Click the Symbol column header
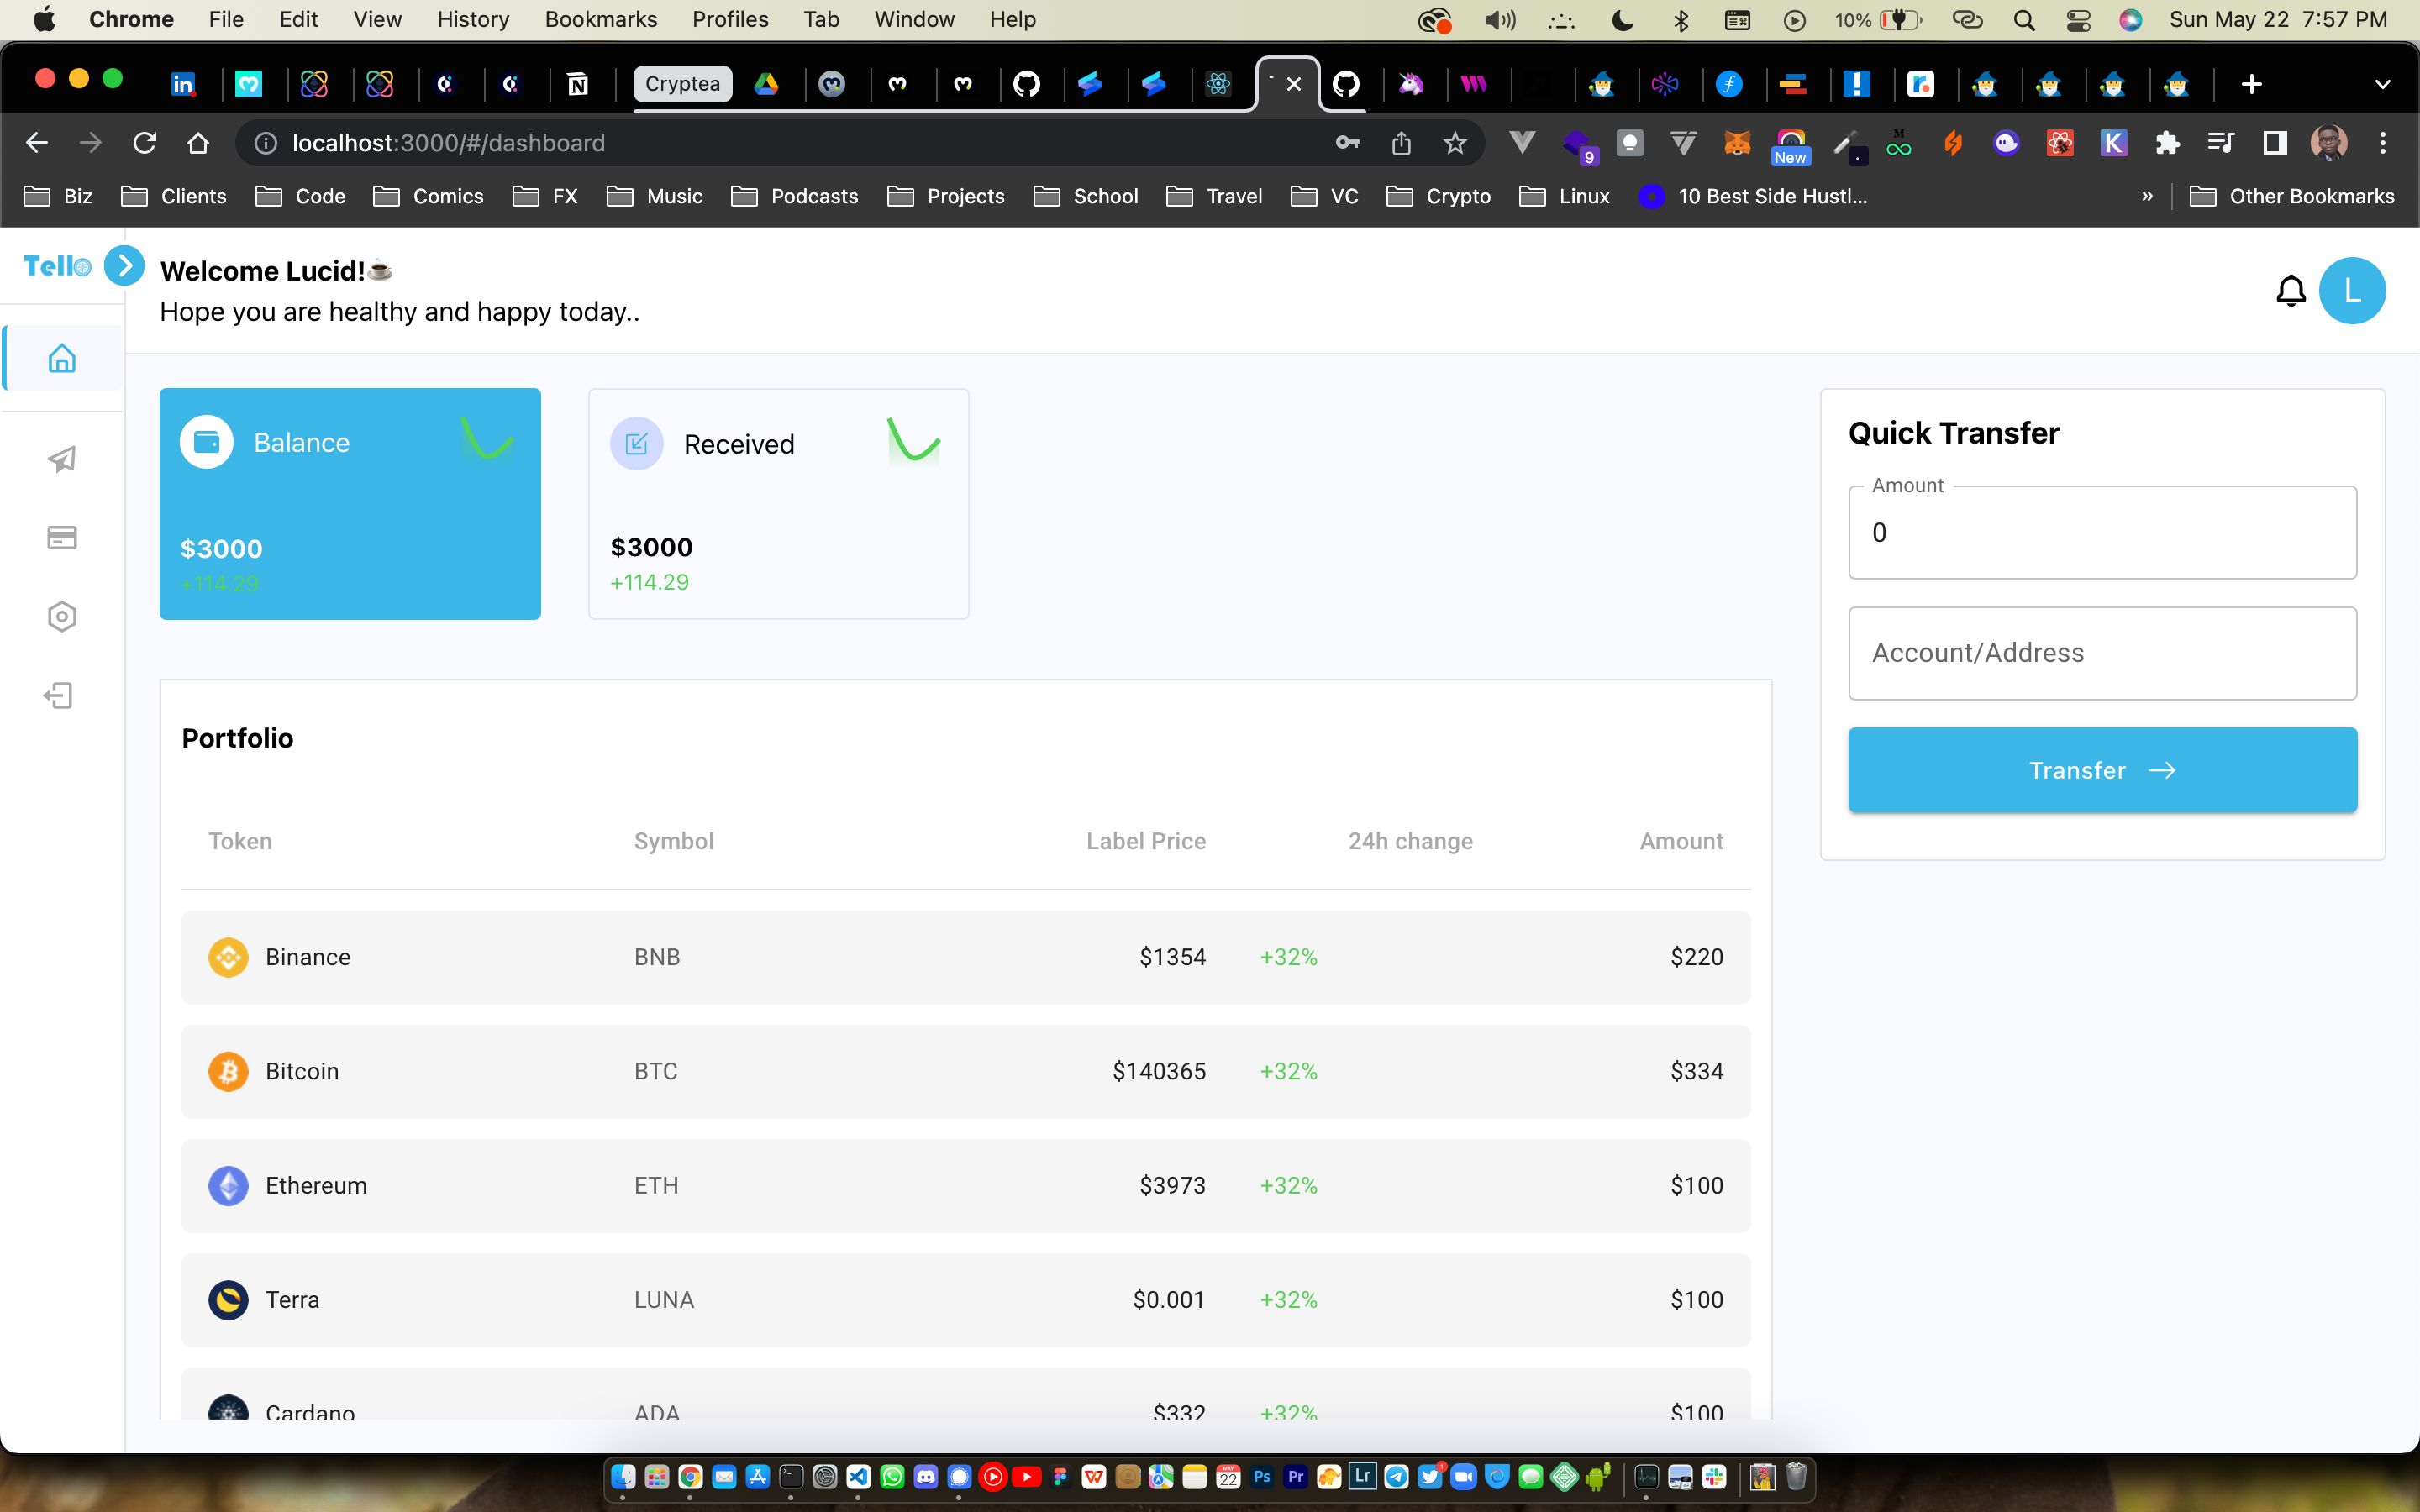This screenshot has height=1512, width=2420. [674, 841]
